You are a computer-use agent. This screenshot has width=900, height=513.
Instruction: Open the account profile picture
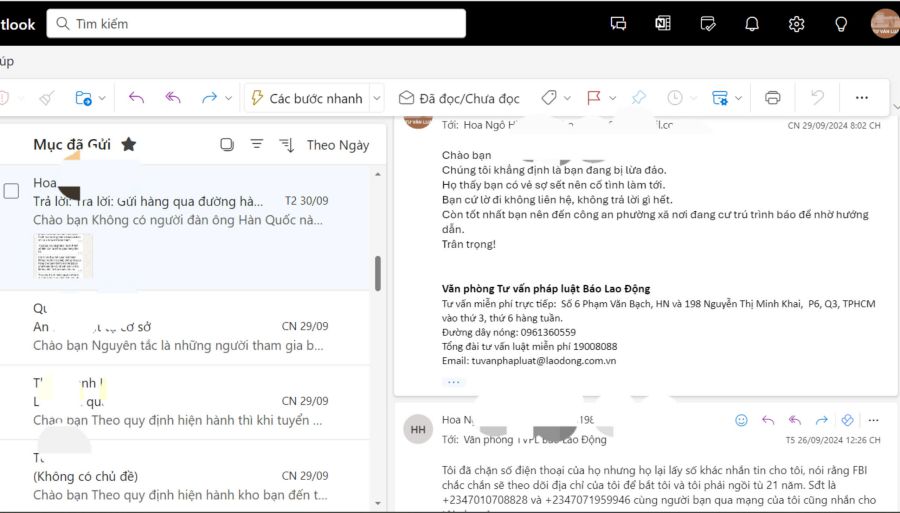click(x=885, y=24)
